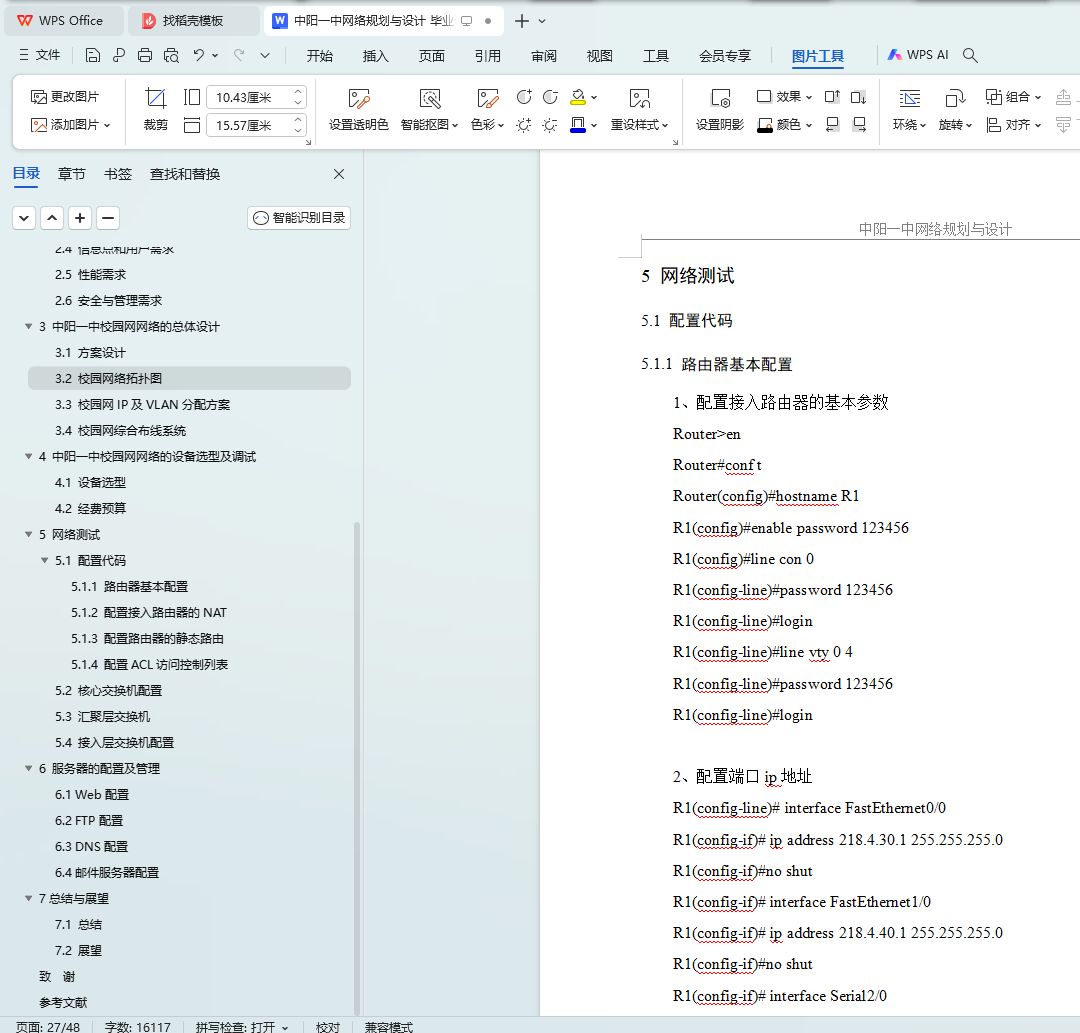Screen dimensions: 1080x1033
Task: Switch to 书签 tab in navigation pane
Action: point(118,174)
